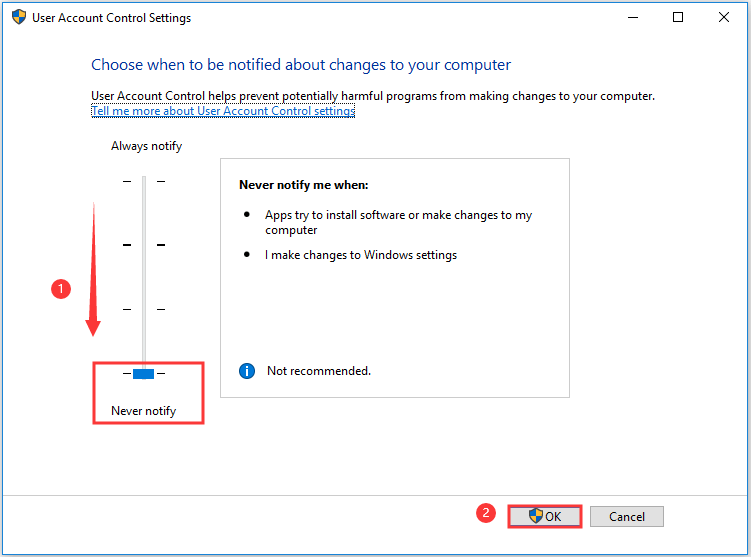This screenshot has width=751, height=557.
Task: Click the OK button with shield
Action: coord(545,516)
